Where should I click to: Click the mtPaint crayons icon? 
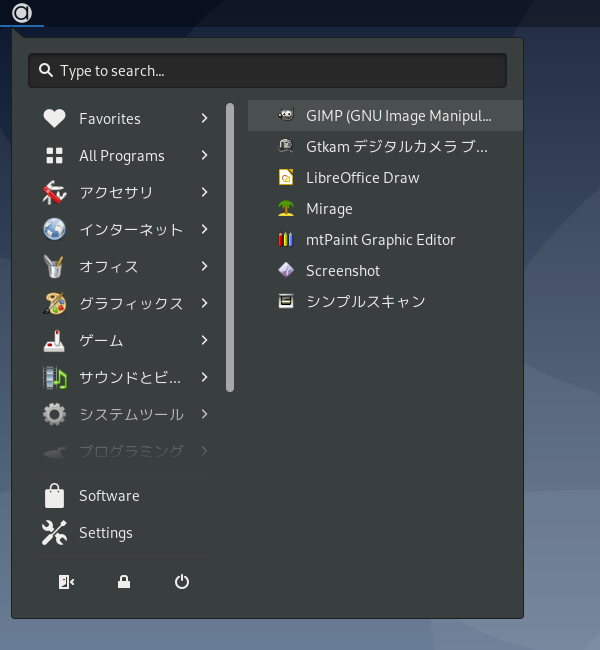coord(286,239)
